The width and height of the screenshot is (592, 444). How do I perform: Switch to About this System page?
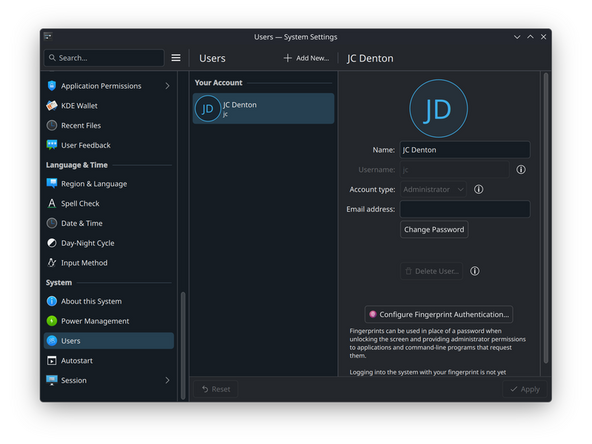click(x=109, y=301)
